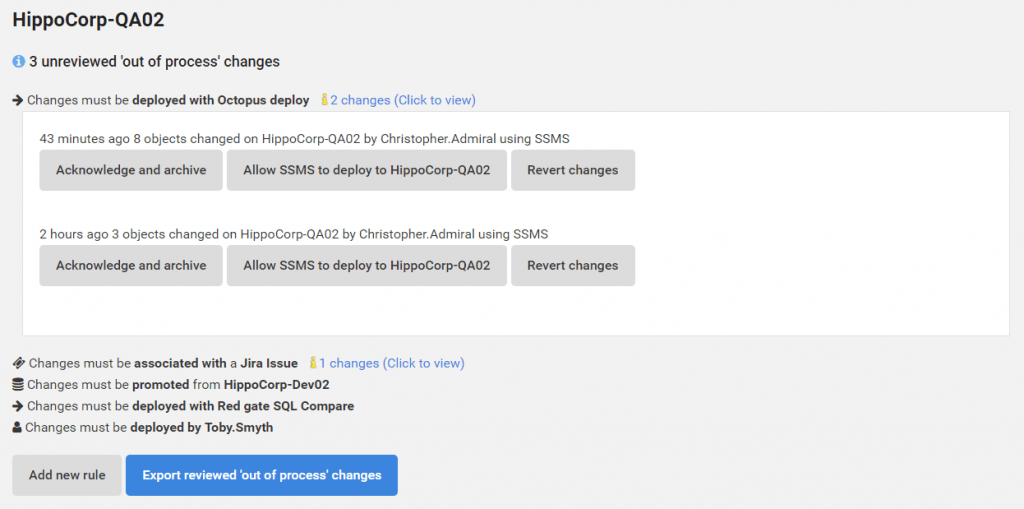Viewport: 1024px width, 509px height.
Task: Click the yellow person icon next to 1 changes
Action: [313, 363]
